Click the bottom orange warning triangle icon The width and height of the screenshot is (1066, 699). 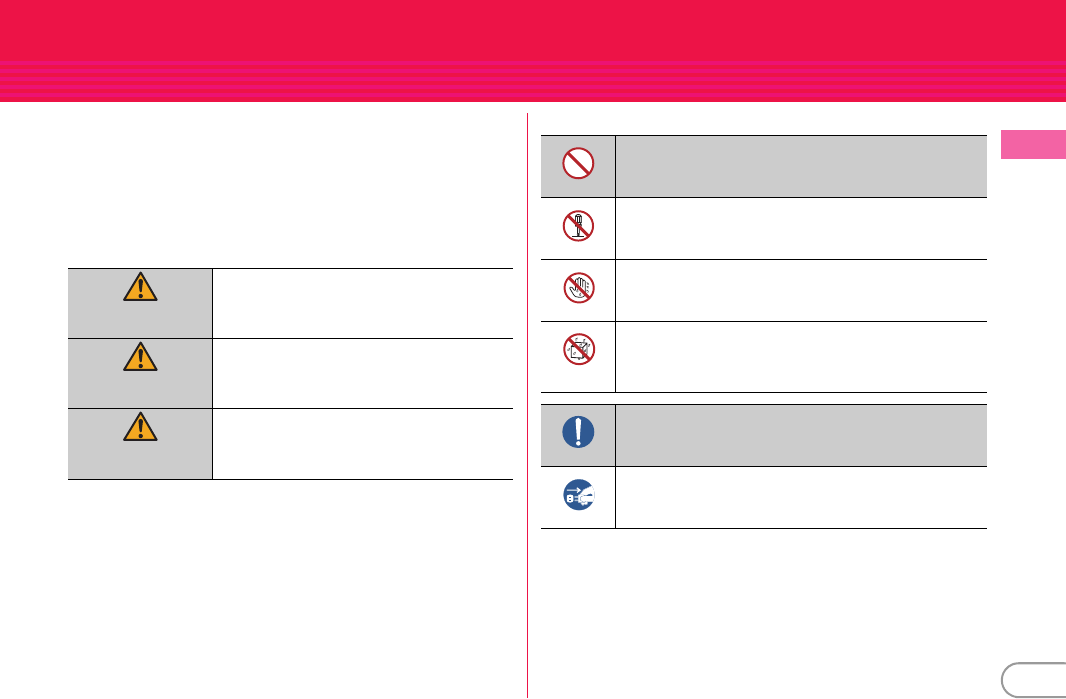click(x=139, y=427)
